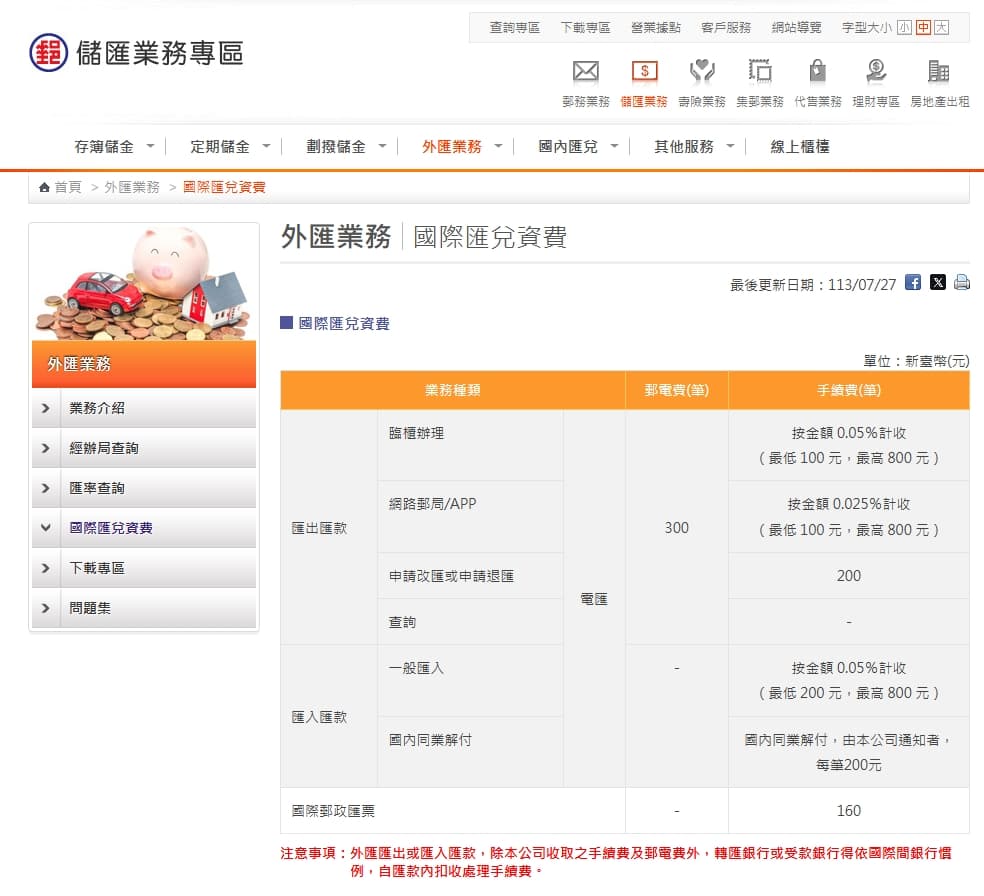This screenshot has height=896, width=984.
Task: Click the 電匯 table cell
Action: click(x=594, y=599)
